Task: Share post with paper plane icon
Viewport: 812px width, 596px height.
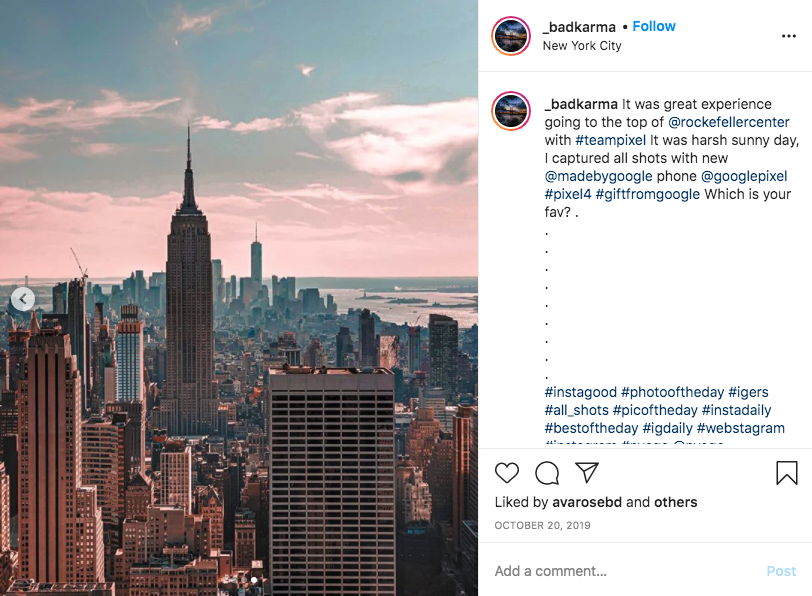Action: point(587,472)
